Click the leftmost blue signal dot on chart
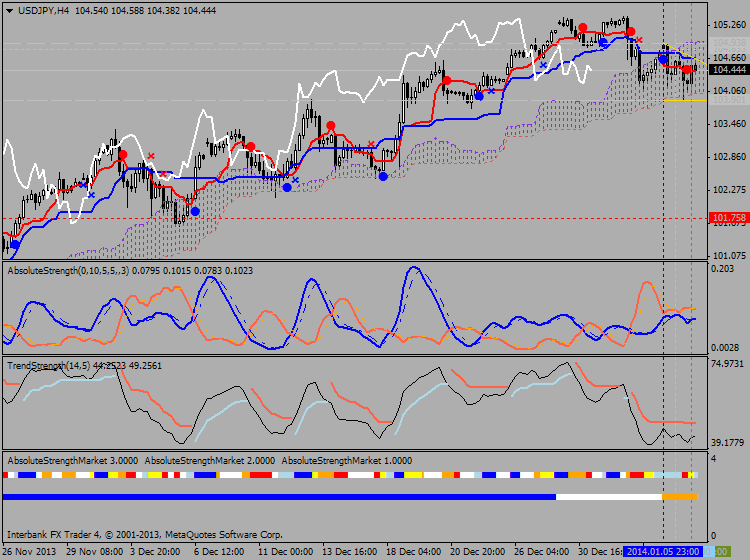Image resolution: width=750 pixels, height=560 pixels. click(x=14, y=244)
